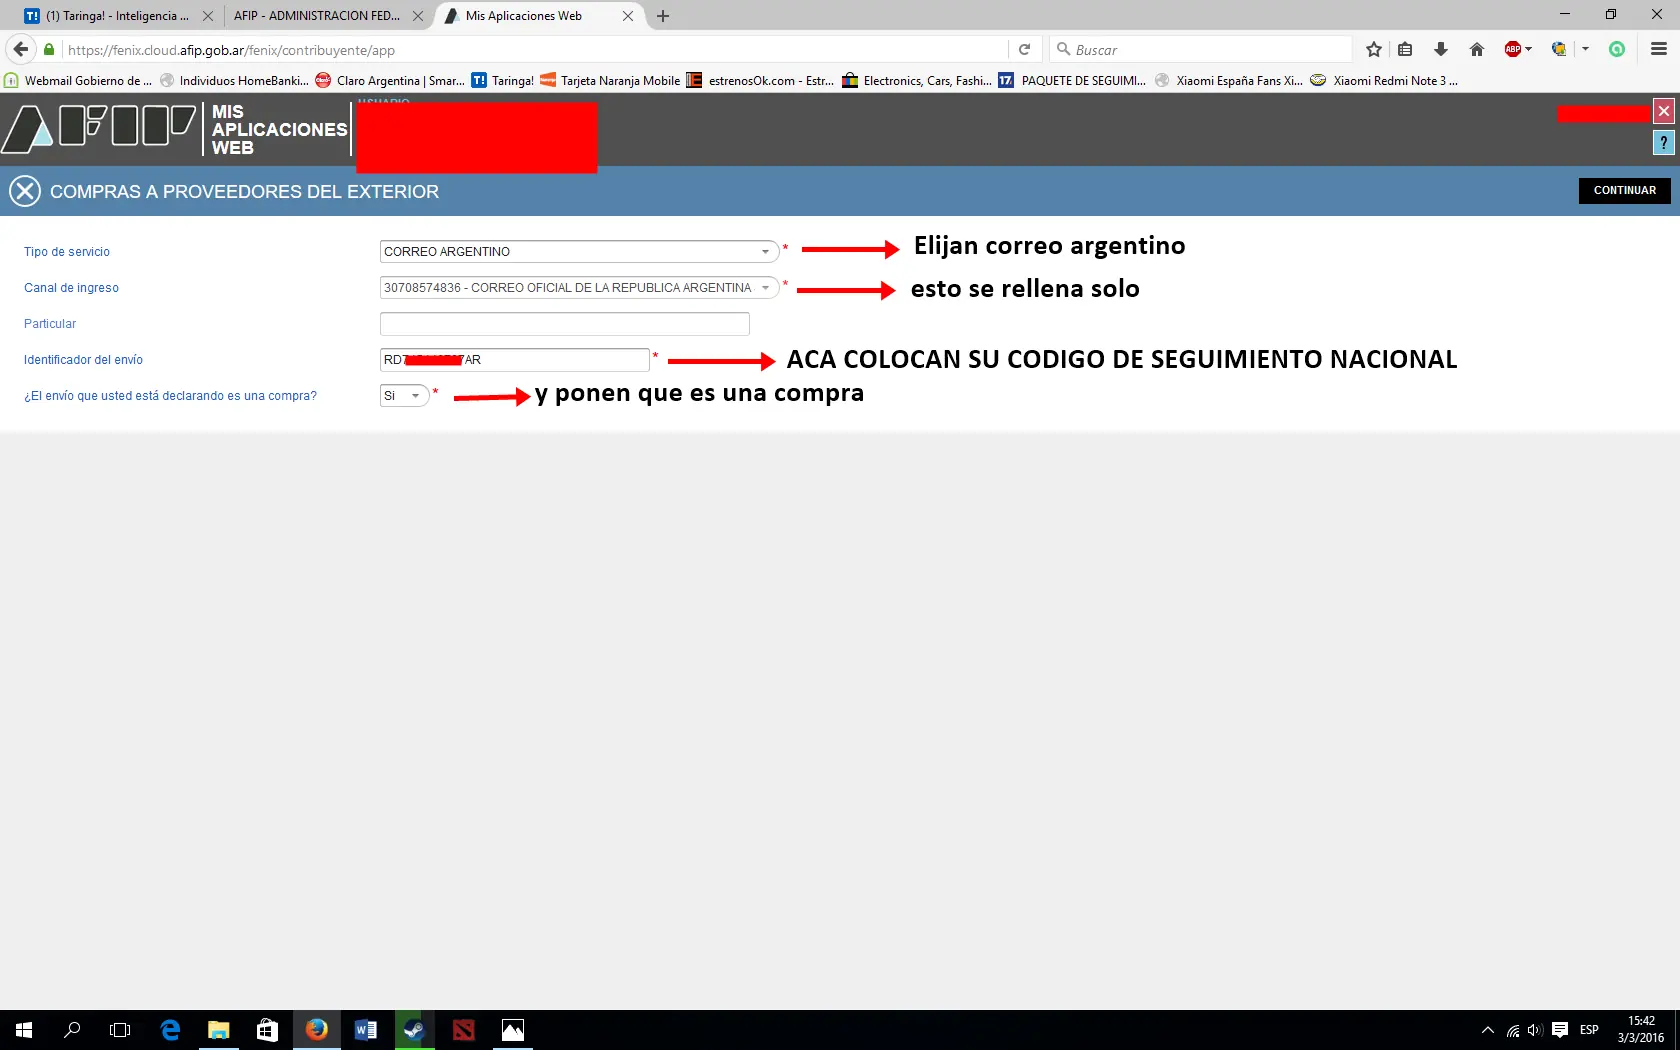This screenshot has width=1680, height=1050.
Task: Go back to previous page
Action: (21, 49)
